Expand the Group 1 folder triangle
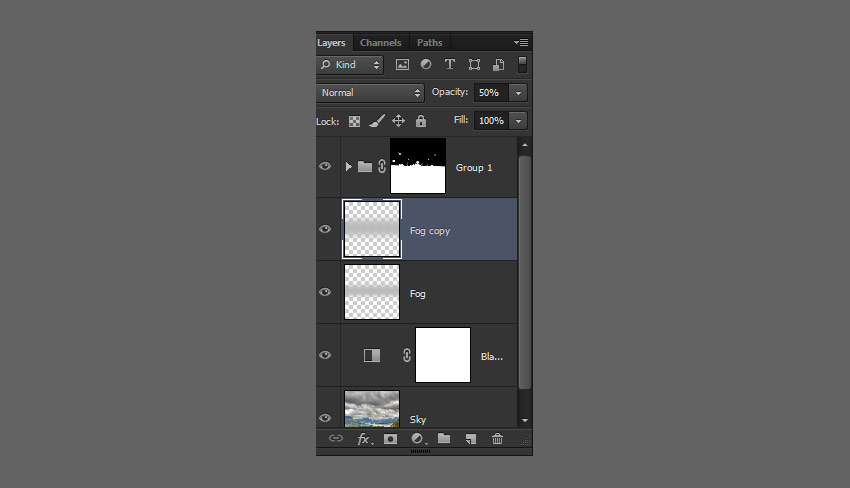 pyautogui.click(x=349, y=166)
